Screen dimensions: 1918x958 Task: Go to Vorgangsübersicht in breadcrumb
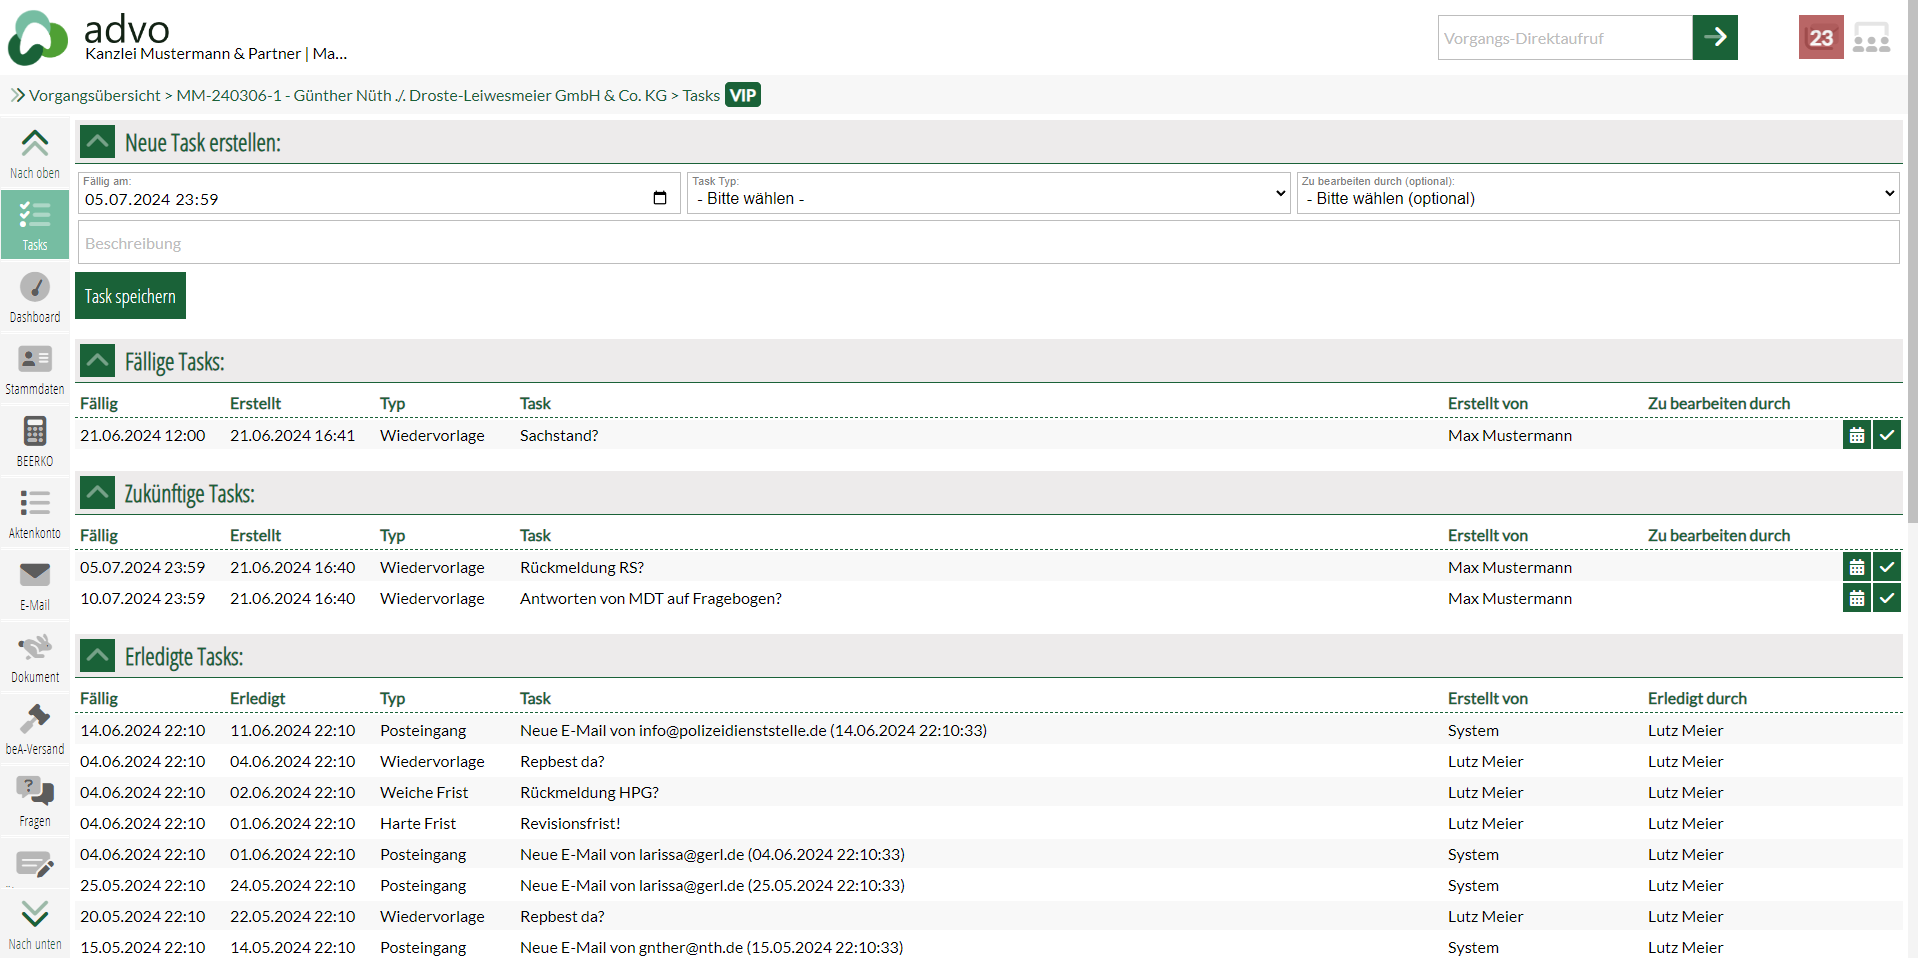pos(94,95)
